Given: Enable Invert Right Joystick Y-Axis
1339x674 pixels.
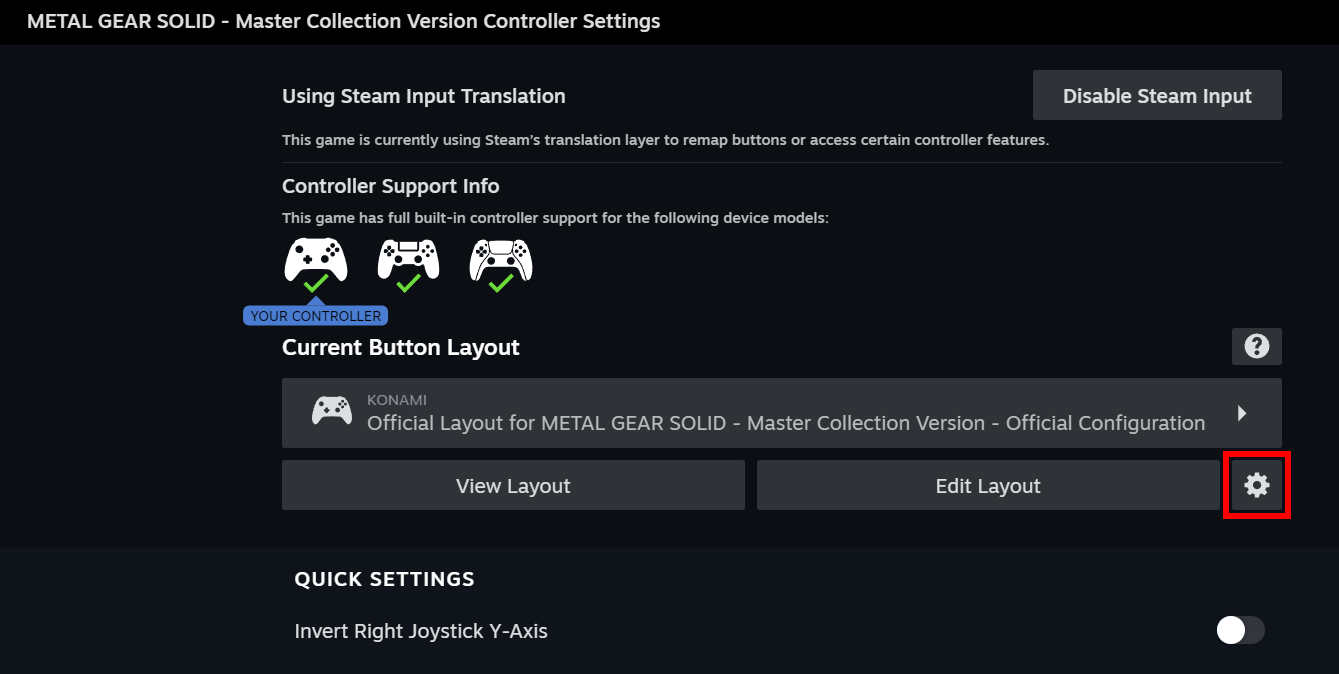Looking at the screenshot, I should [x=1240, y=631].
